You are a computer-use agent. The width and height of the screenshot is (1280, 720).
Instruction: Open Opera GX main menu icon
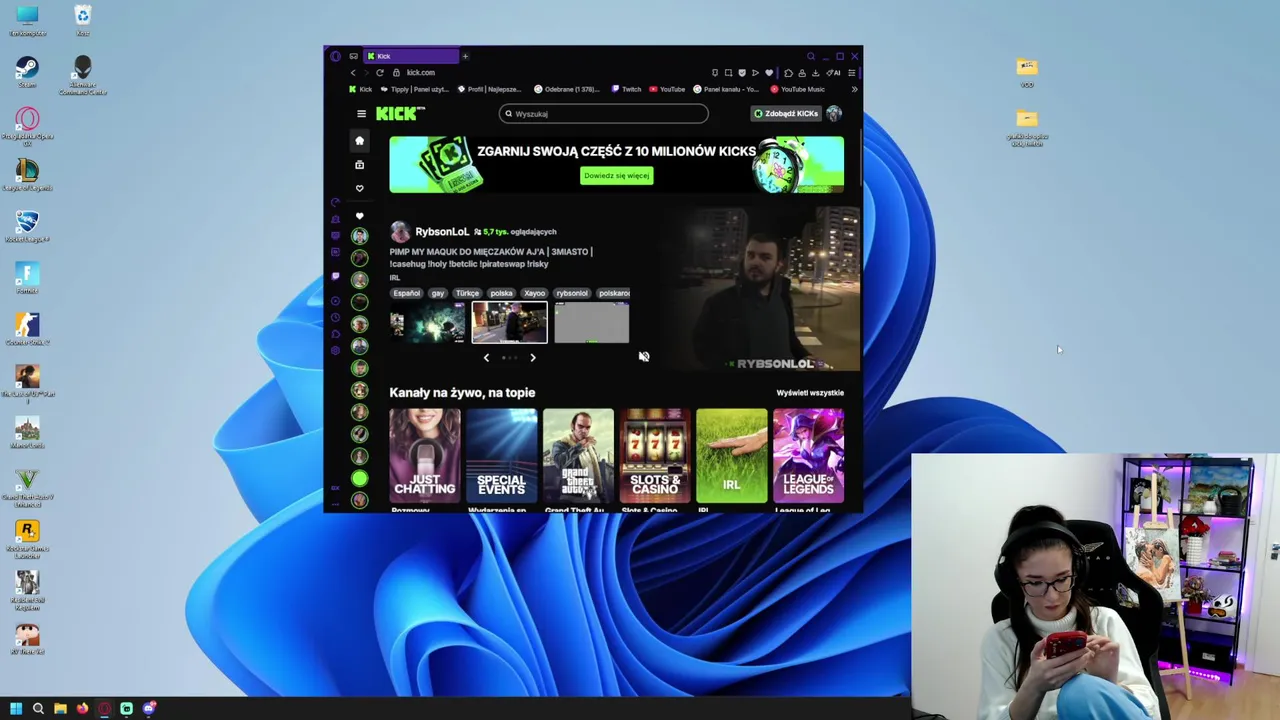pos(336,56)
